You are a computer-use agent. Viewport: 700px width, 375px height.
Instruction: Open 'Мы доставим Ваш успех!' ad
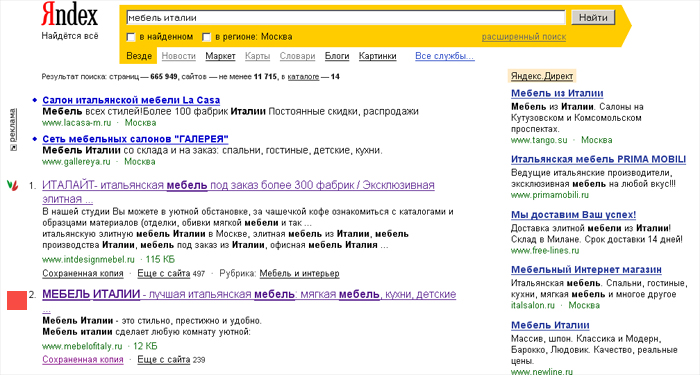pyautogui.click(x=574, y=215)
